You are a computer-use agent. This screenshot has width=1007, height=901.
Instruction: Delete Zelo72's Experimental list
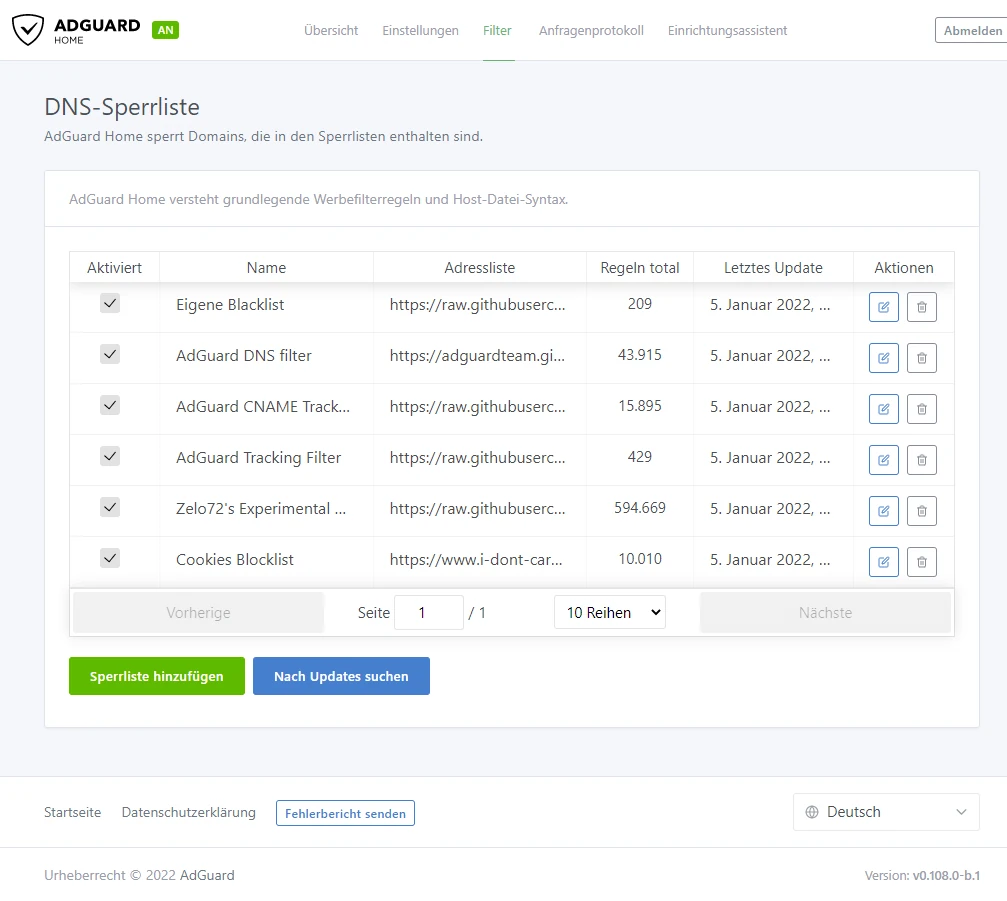tap(922, 511)
